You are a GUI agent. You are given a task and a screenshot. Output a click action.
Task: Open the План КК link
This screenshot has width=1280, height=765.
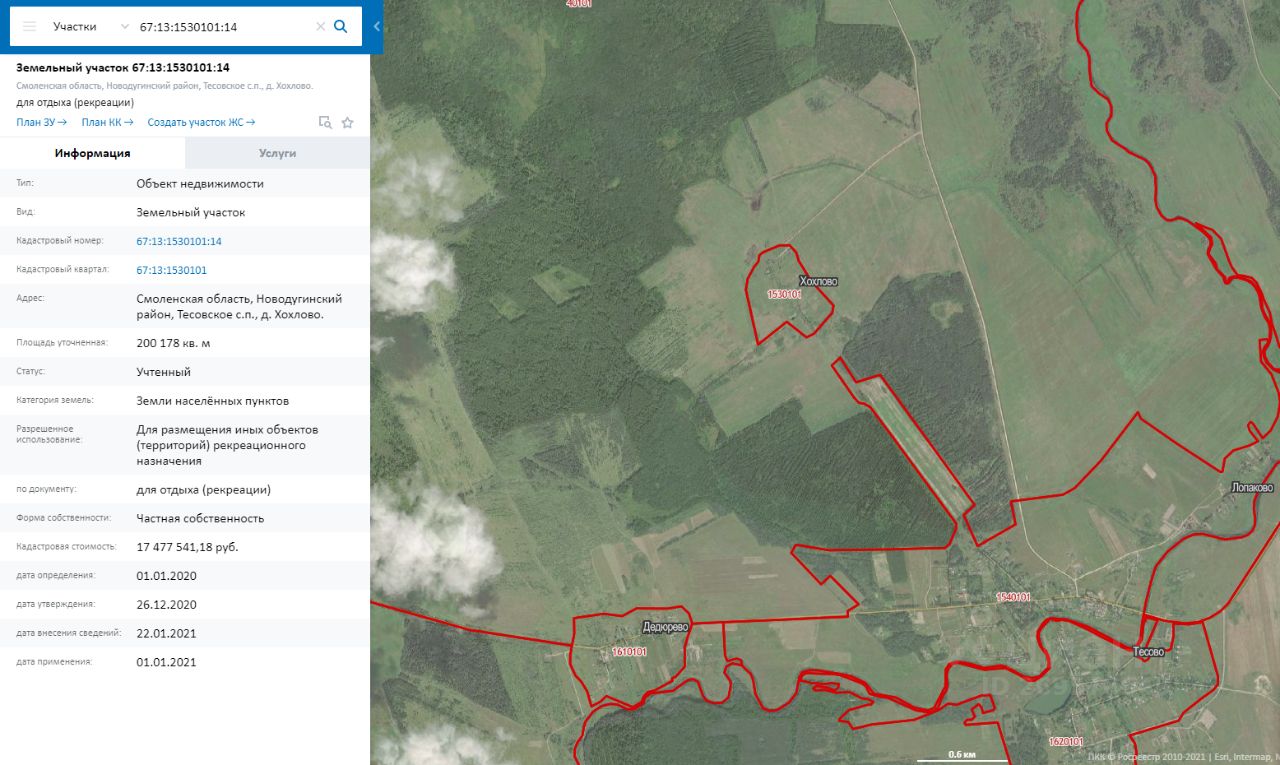107,122
